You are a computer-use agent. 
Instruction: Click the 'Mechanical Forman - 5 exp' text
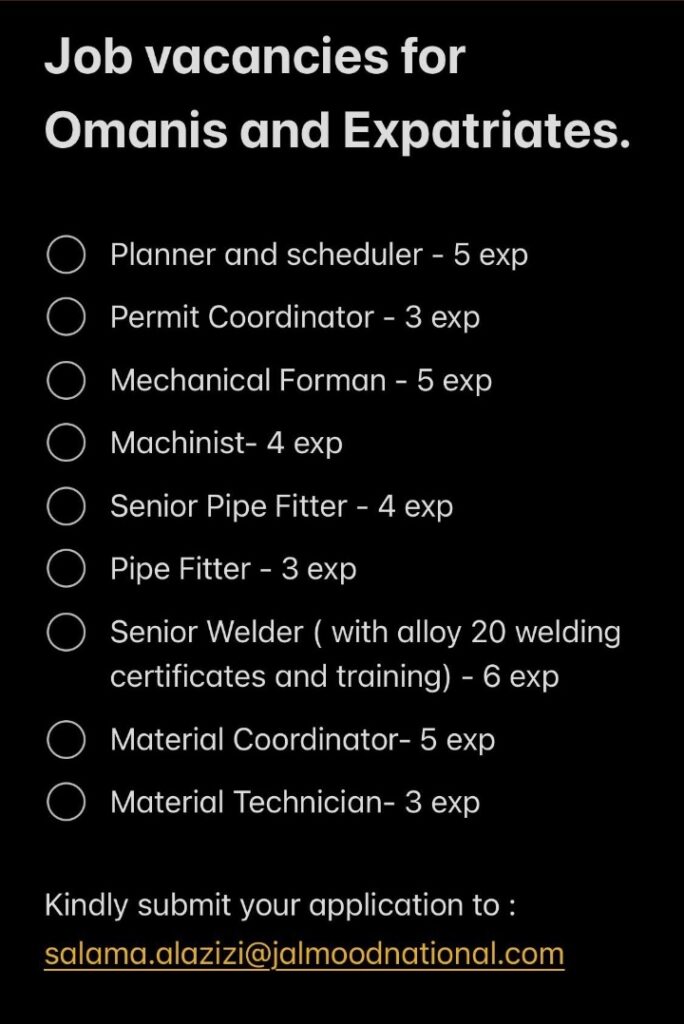301,381
